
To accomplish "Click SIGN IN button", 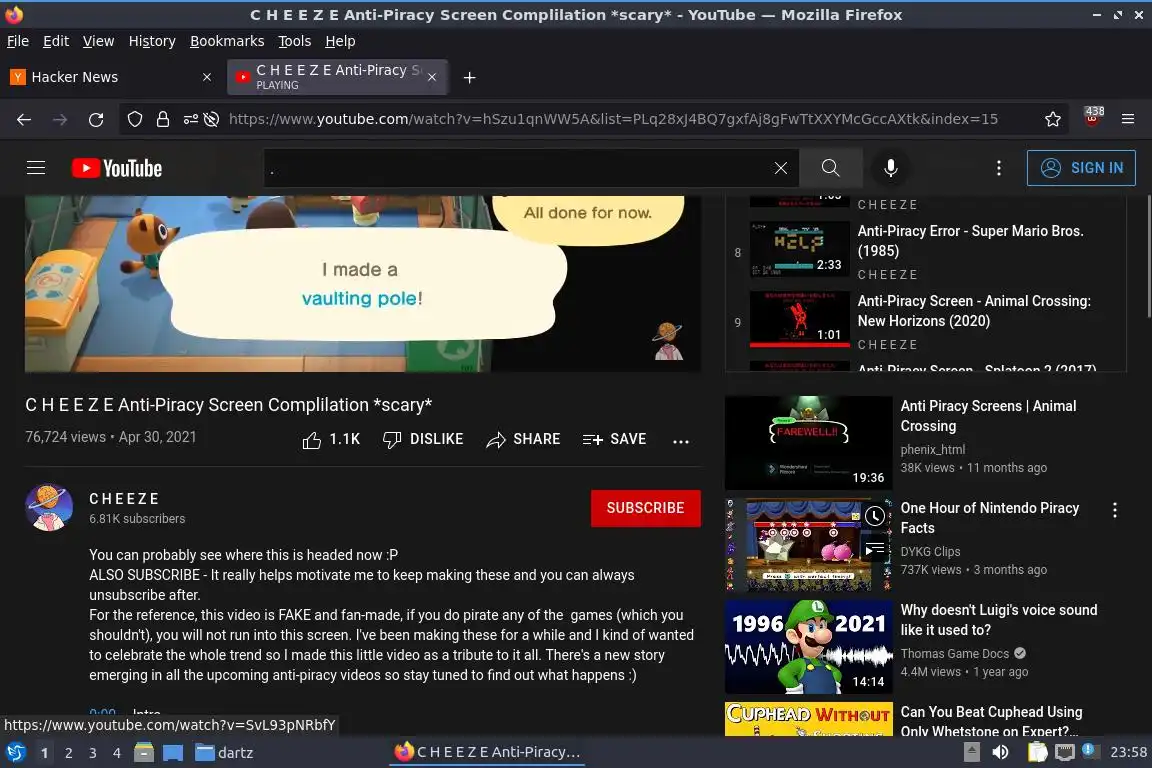I will click(x=1081, y=168).
